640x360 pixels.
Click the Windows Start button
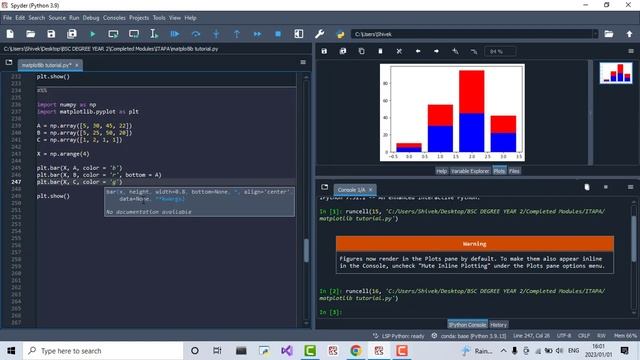point(11,351)
